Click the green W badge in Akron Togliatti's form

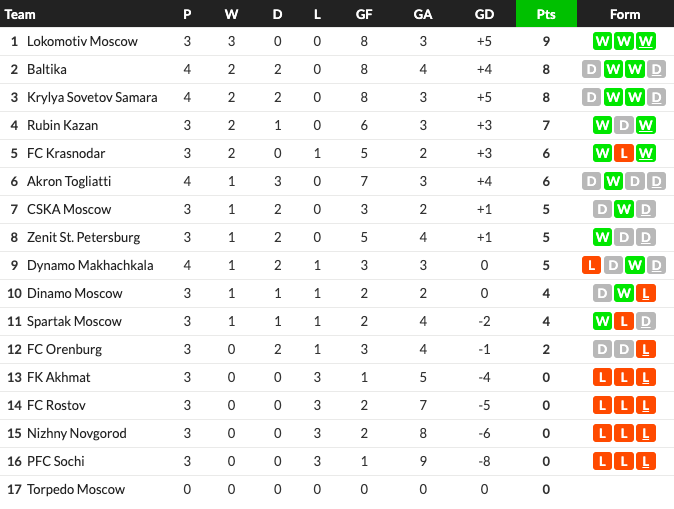point(613,181)
